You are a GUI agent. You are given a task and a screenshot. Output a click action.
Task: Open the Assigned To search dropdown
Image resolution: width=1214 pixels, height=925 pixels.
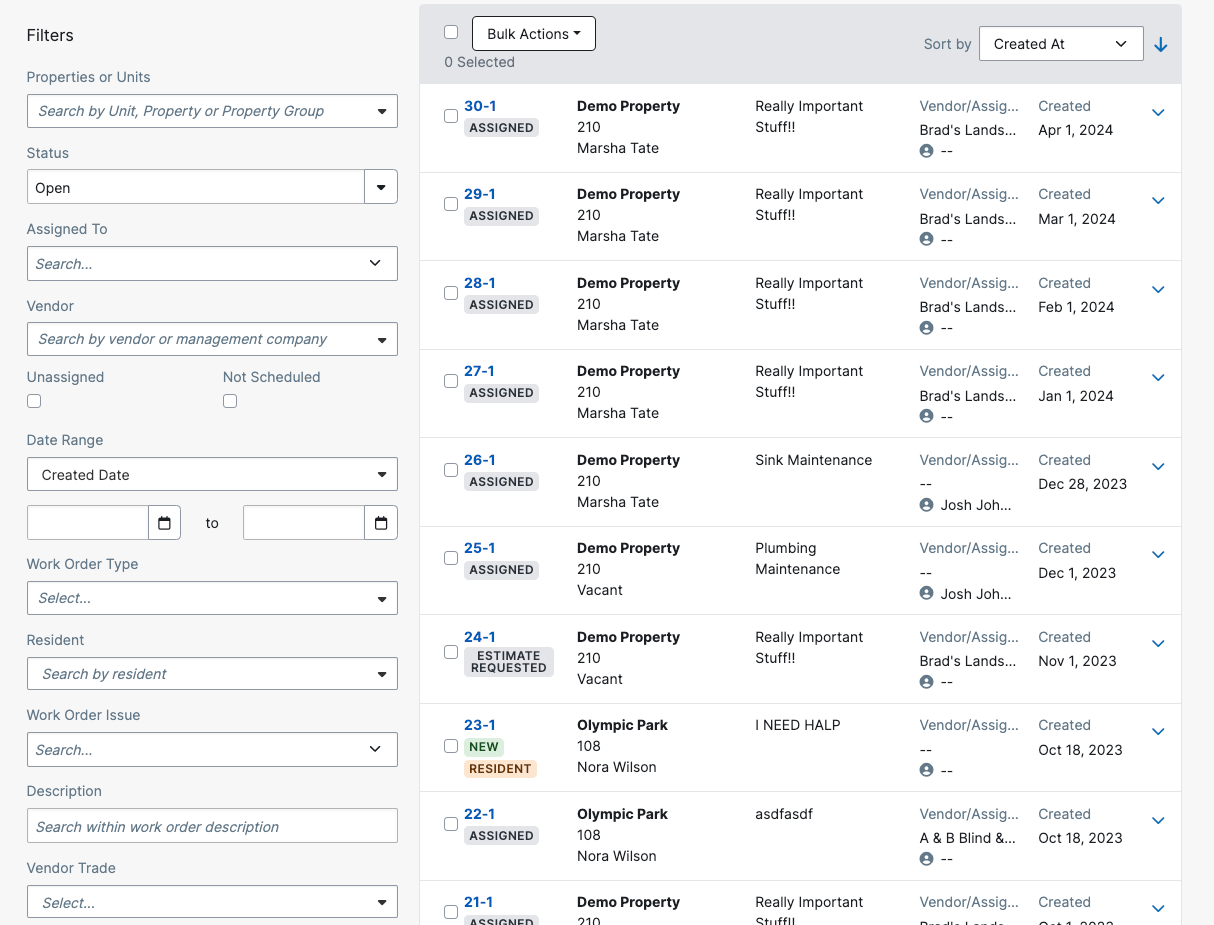tap(212, 264)
